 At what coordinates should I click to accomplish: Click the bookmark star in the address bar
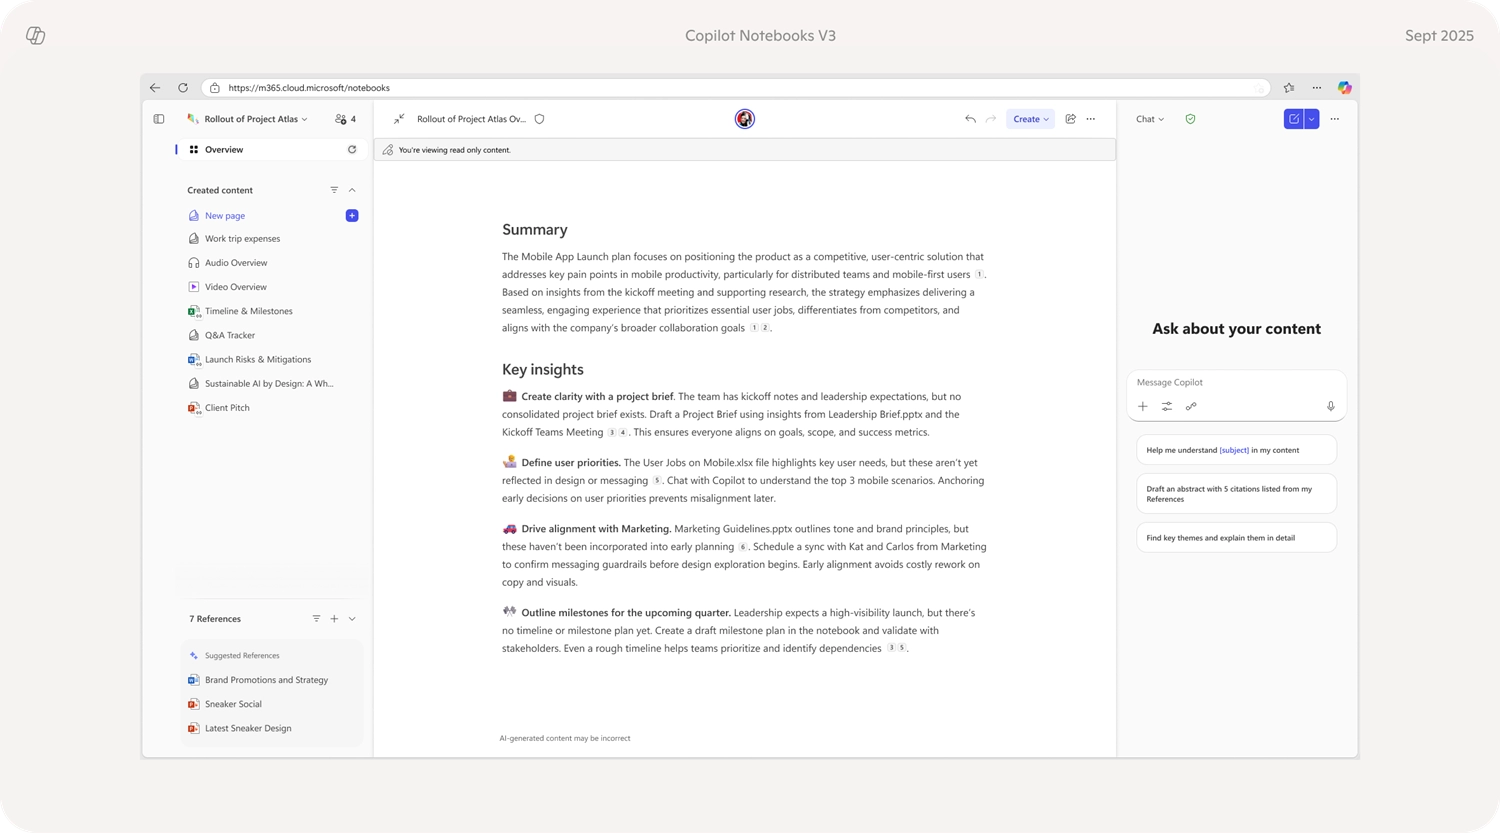pos(1290,87)
